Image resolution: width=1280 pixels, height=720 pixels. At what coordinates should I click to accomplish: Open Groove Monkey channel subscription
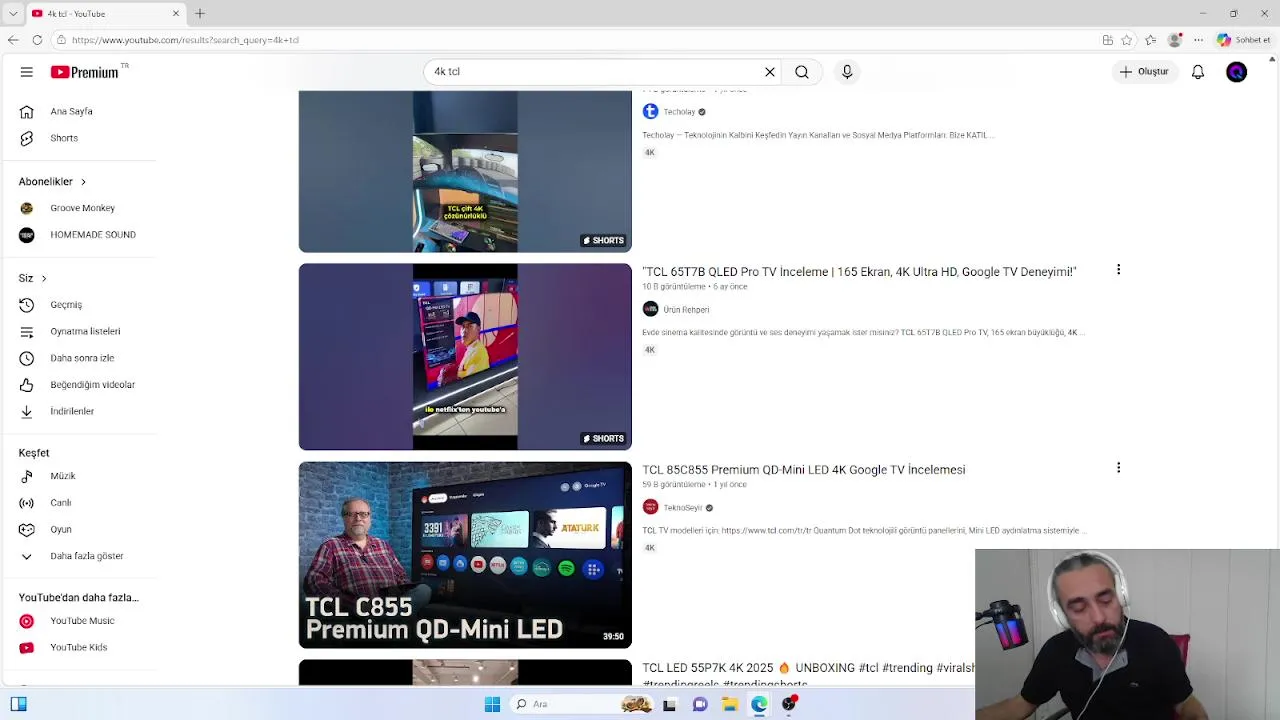(x=82, y=208)
